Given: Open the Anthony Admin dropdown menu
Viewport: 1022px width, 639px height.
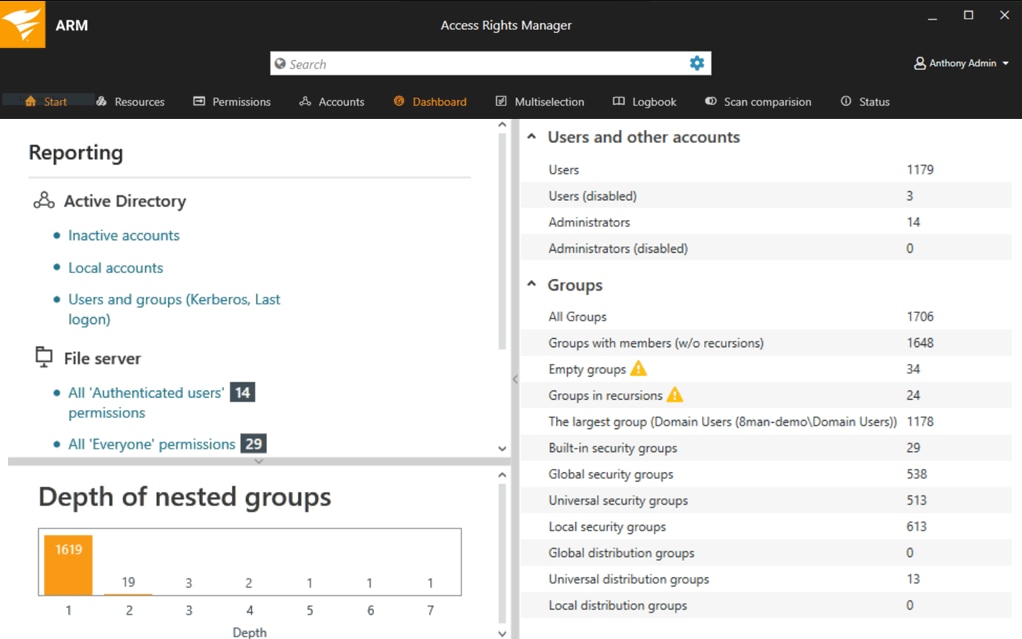Looking at the screenshot, I should tap(1005, 64).
